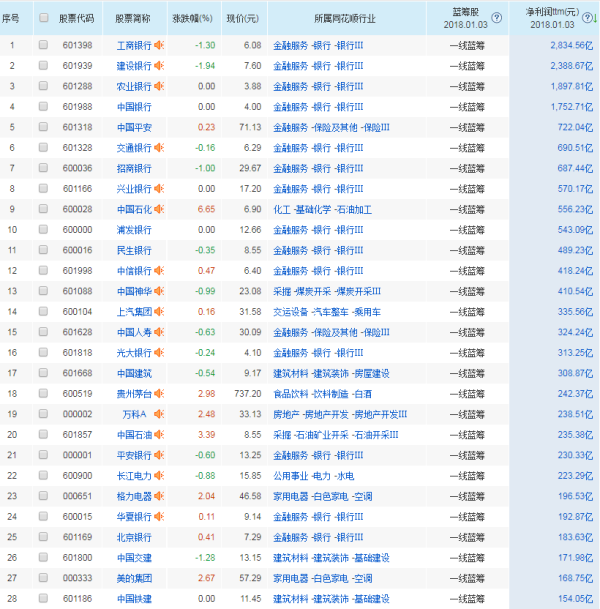Click industry link 食品饮料-饮料制造-白酒
The width and height of the screenshot is (600, 609).
(x=322, y=394)
